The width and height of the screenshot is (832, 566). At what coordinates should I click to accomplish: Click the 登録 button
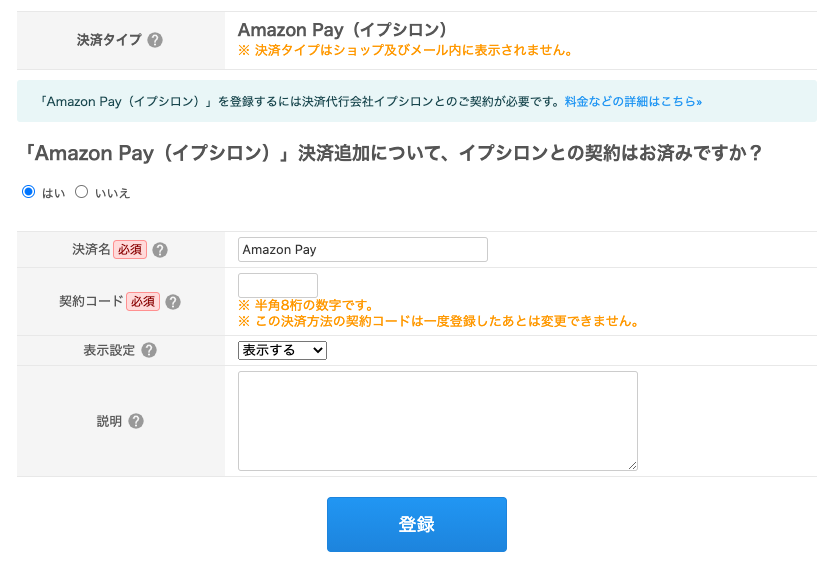click(x=417, y=524)
